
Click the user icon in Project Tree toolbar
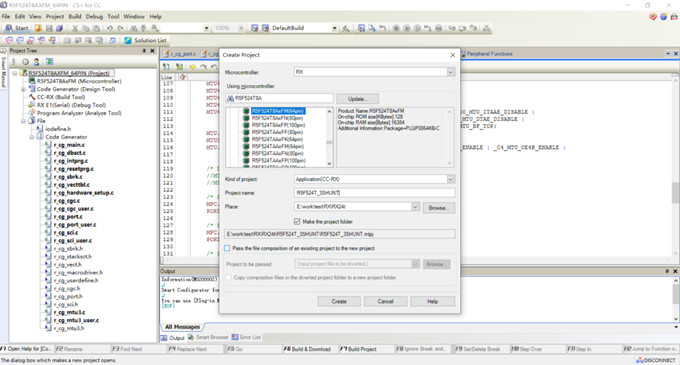[x=36, y=62]
